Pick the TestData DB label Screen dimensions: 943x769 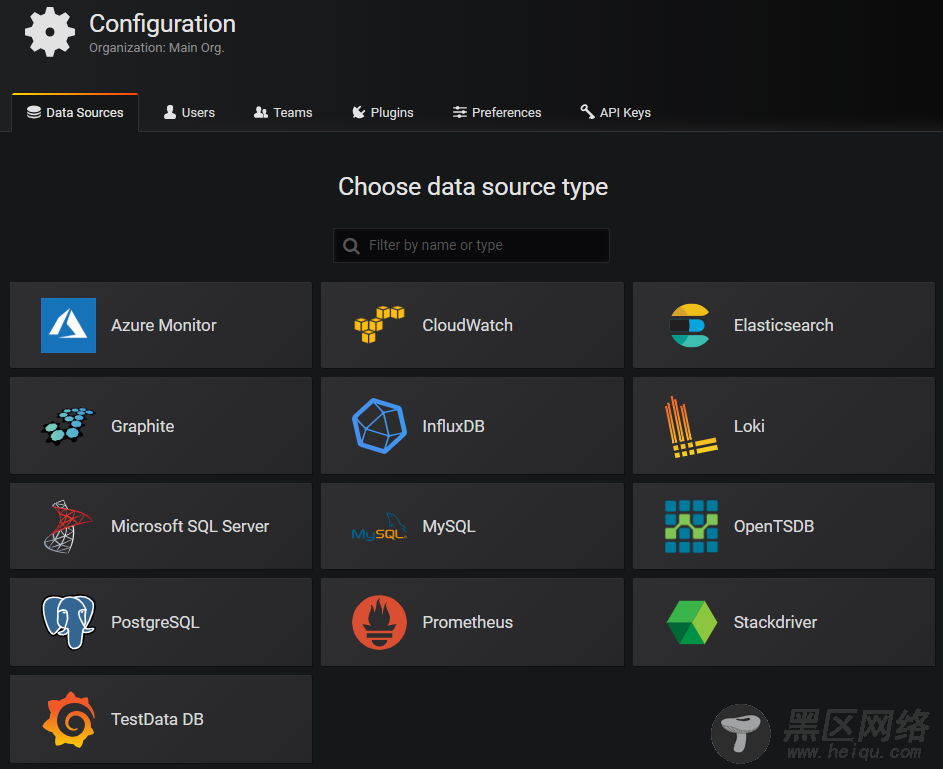pos(158,719)
